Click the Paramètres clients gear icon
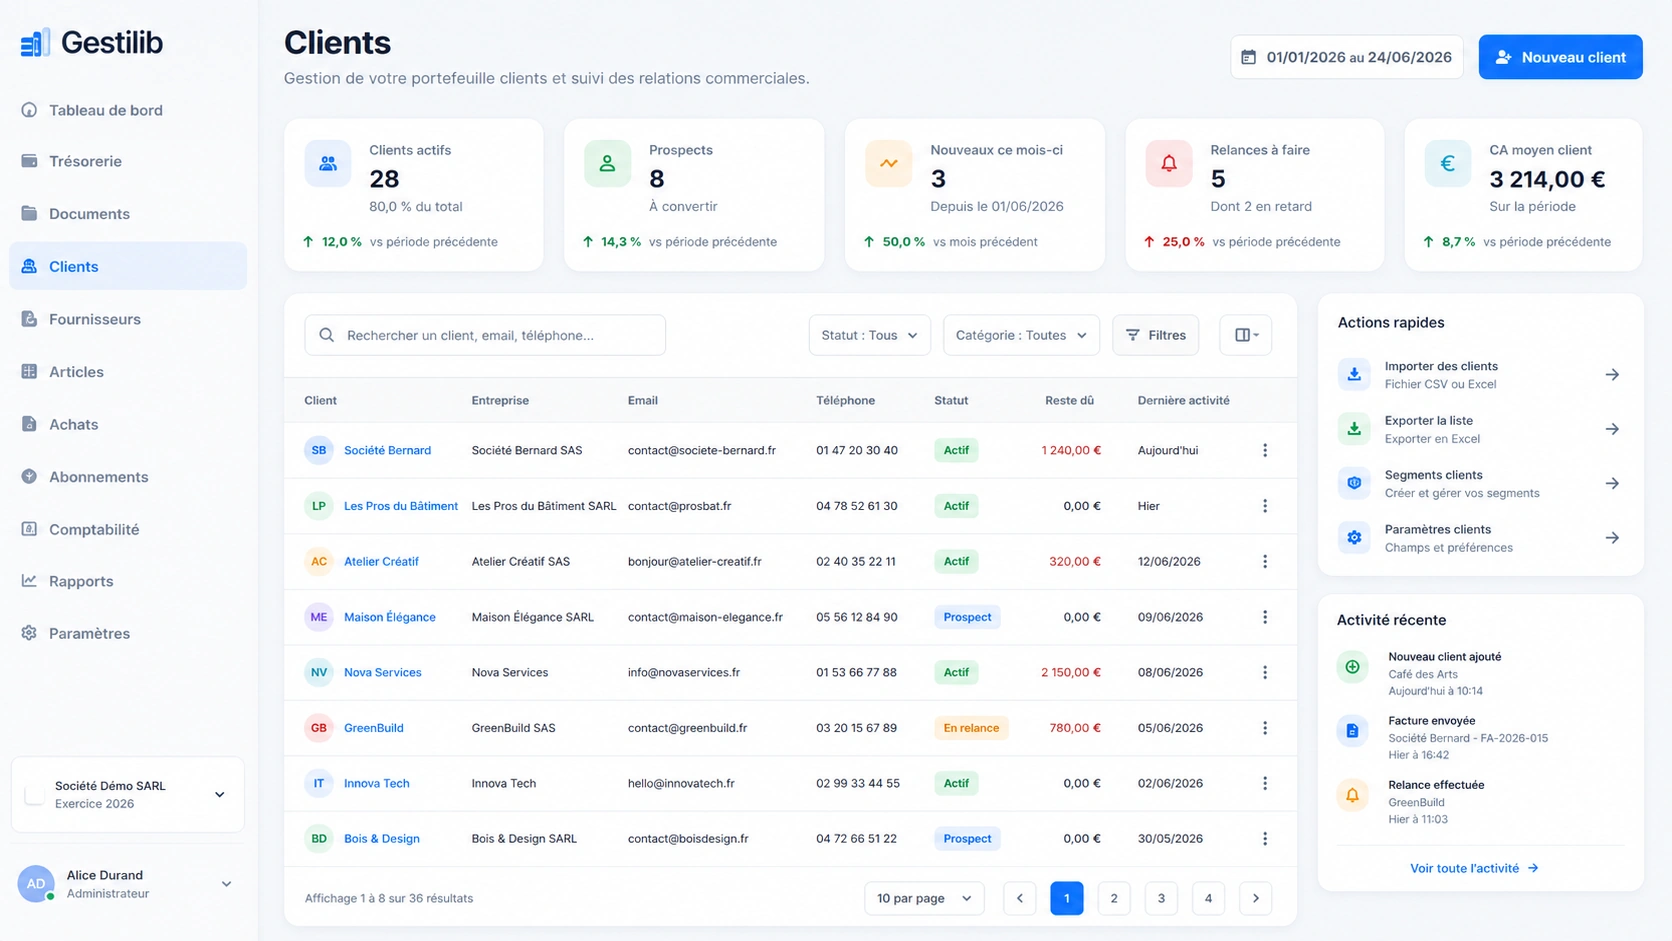 click(1354, 537)
